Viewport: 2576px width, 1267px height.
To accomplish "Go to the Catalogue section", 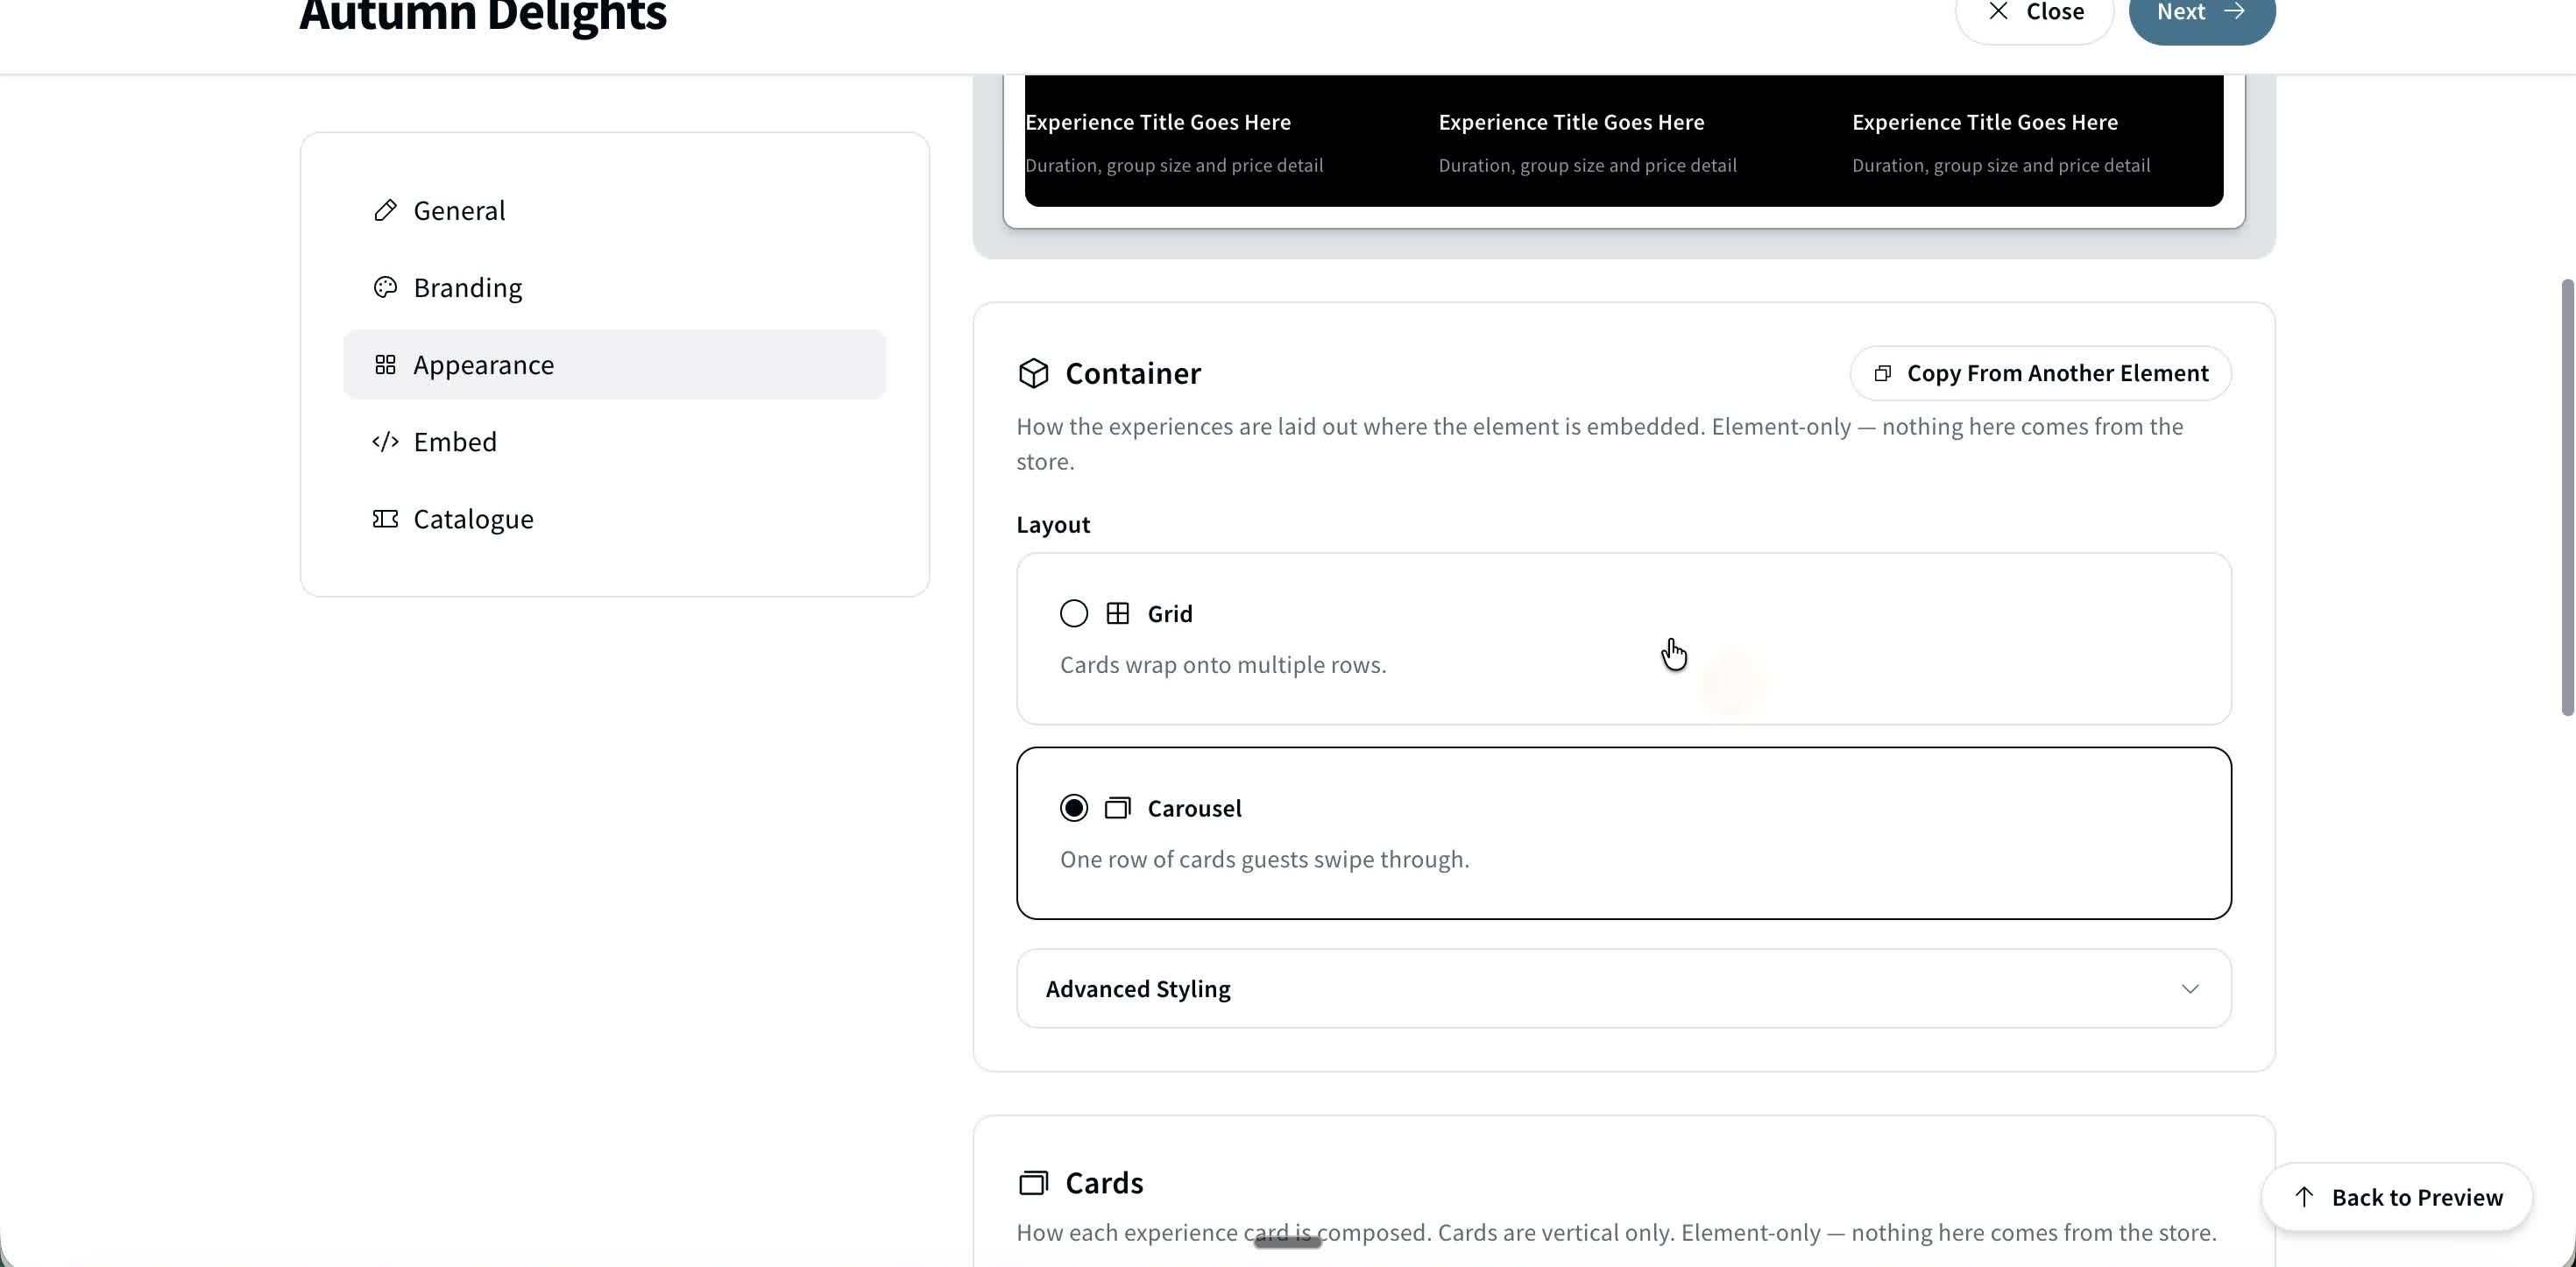I will 614,518.
